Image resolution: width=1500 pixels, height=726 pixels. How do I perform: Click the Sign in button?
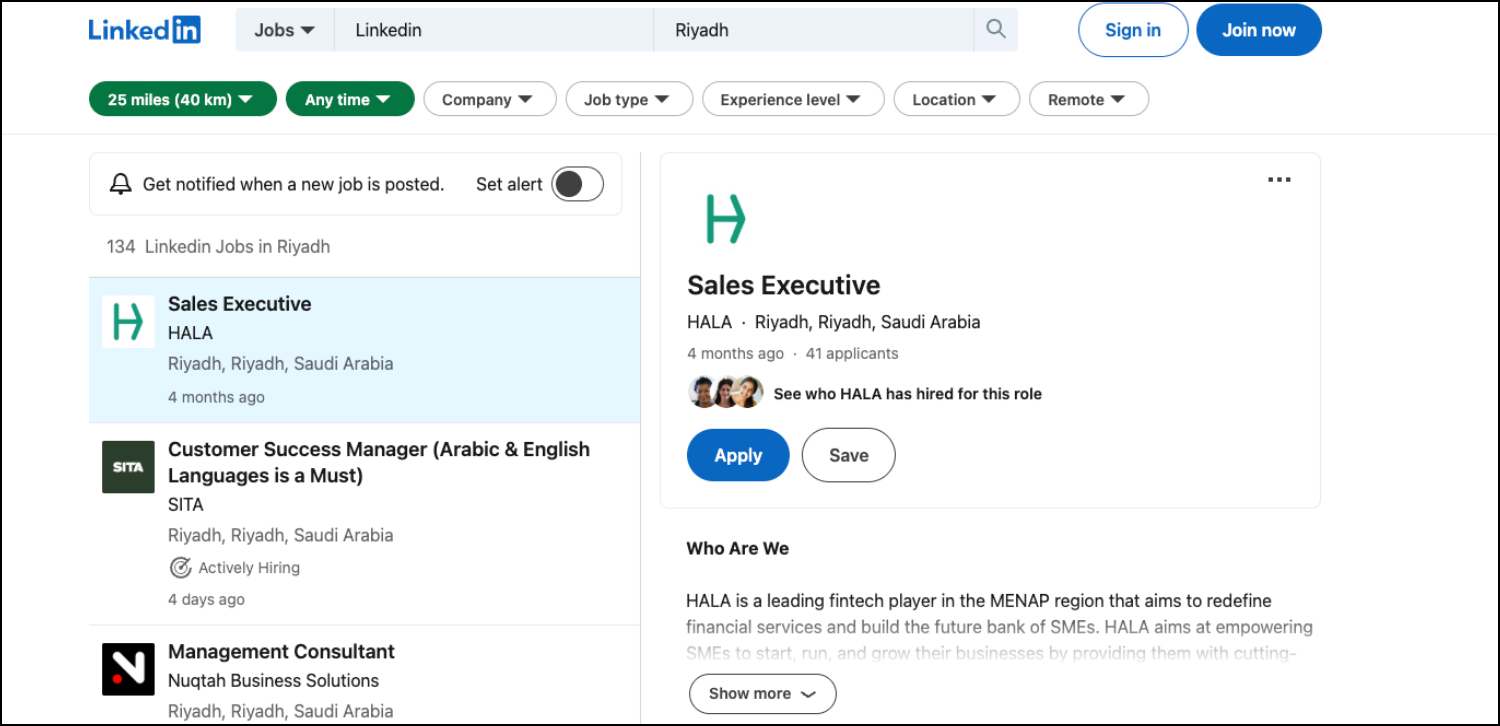tap(1133, 30)
